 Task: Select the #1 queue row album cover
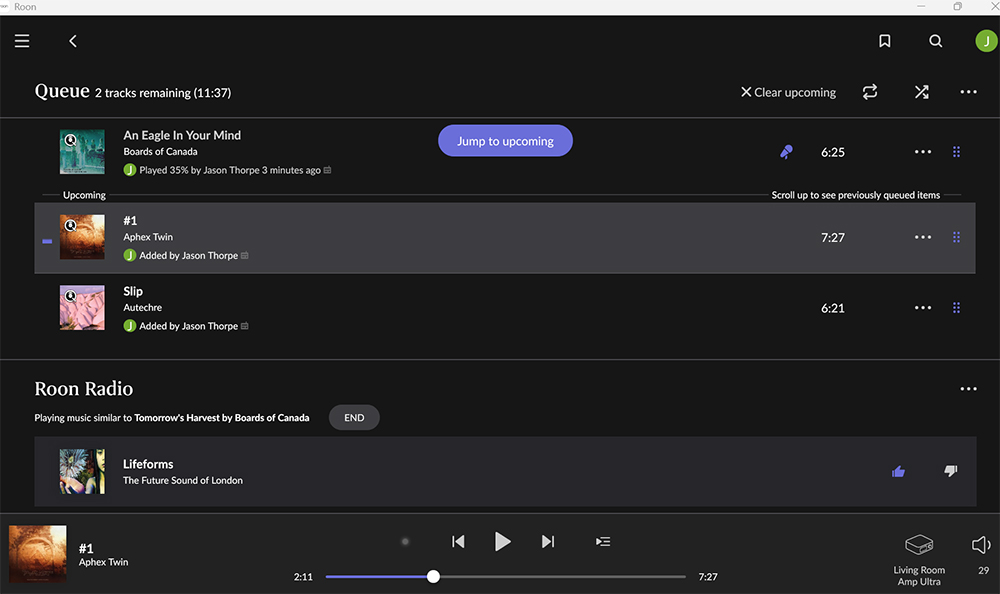pyautogui.click(x=82, y=237)
